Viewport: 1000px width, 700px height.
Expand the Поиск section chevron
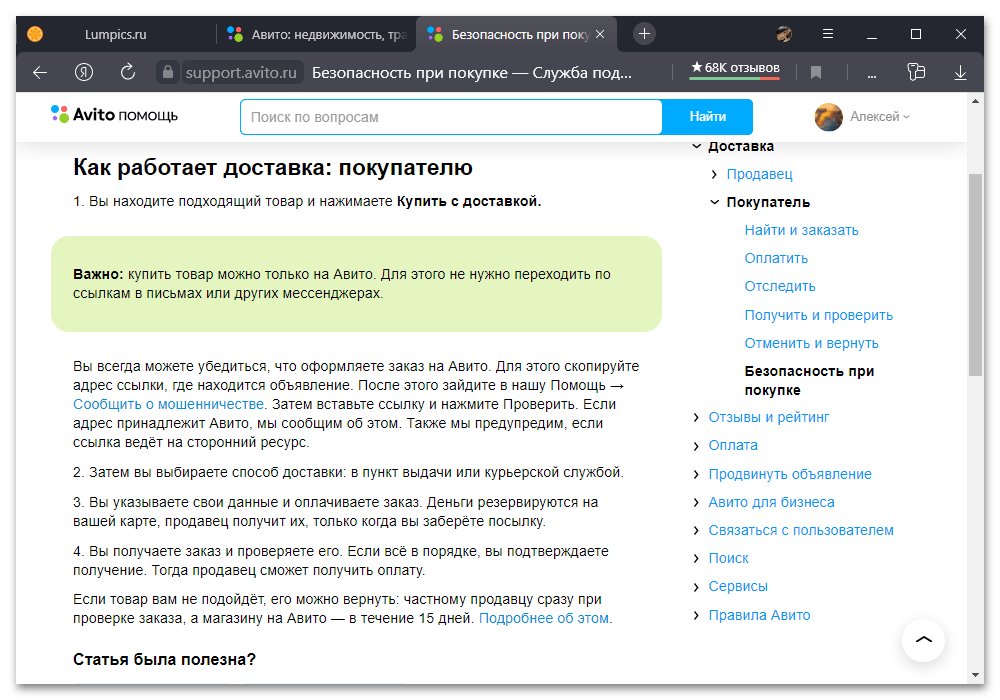(x=696, y=558)
